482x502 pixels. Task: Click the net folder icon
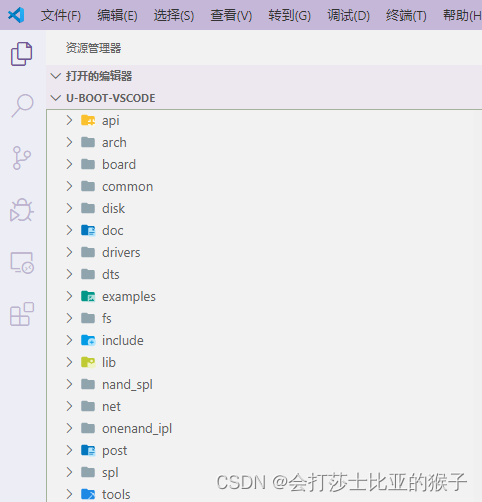coord(88,406)
